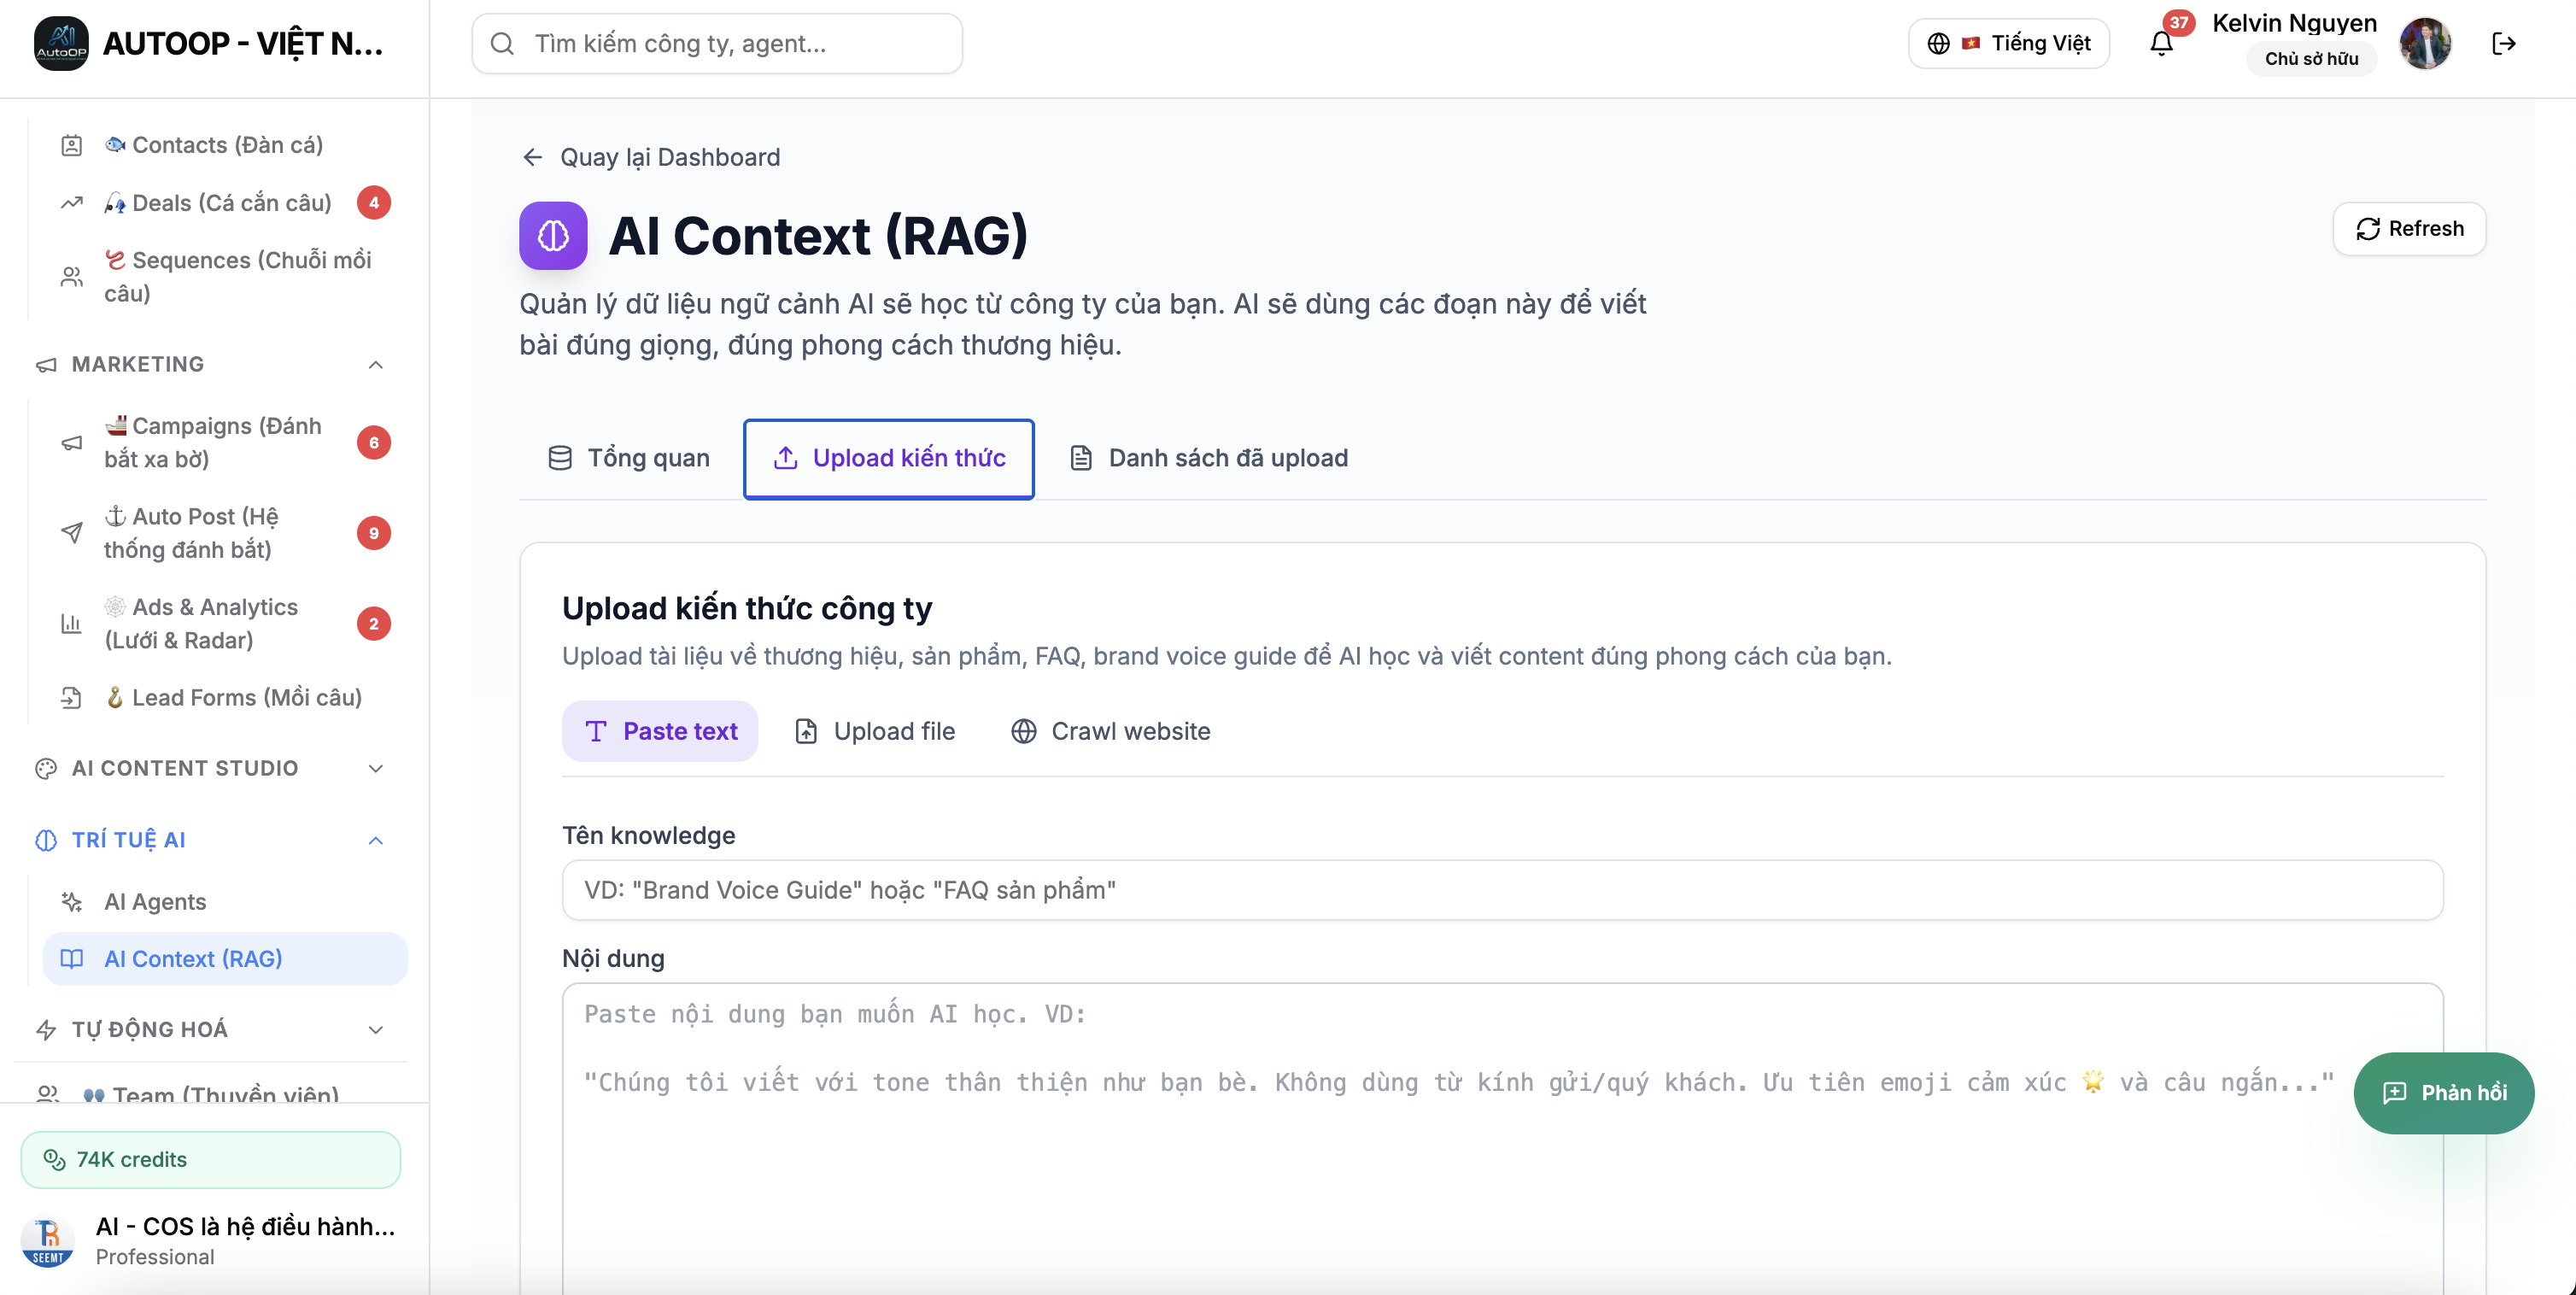
Task: Open Kelvin Nguyen profile avatar
Action: [x=2425, y=44]
